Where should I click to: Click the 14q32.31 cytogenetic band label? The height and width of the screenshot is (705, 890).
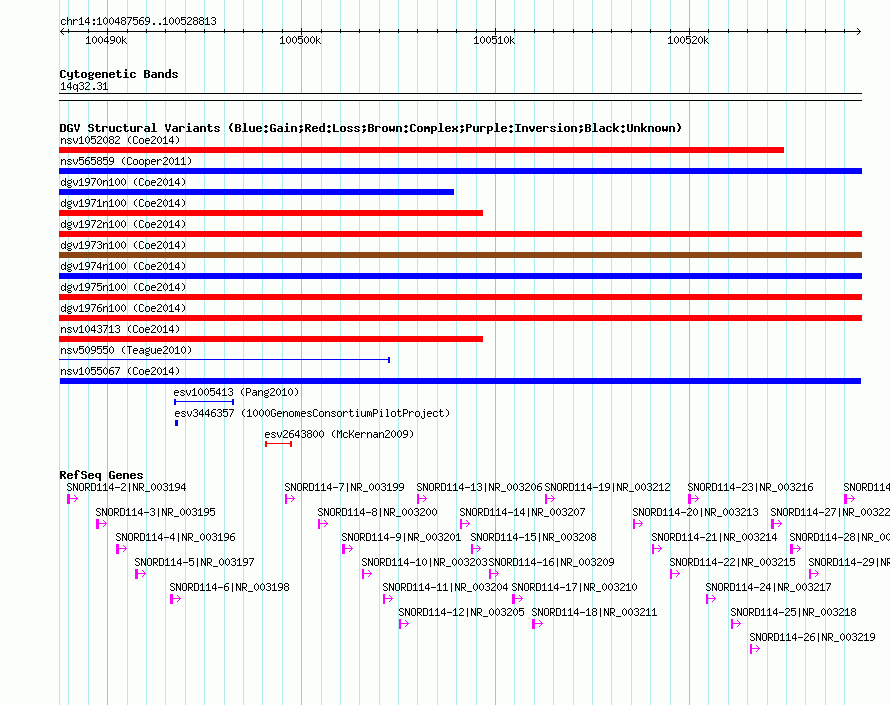pos(84,86)
